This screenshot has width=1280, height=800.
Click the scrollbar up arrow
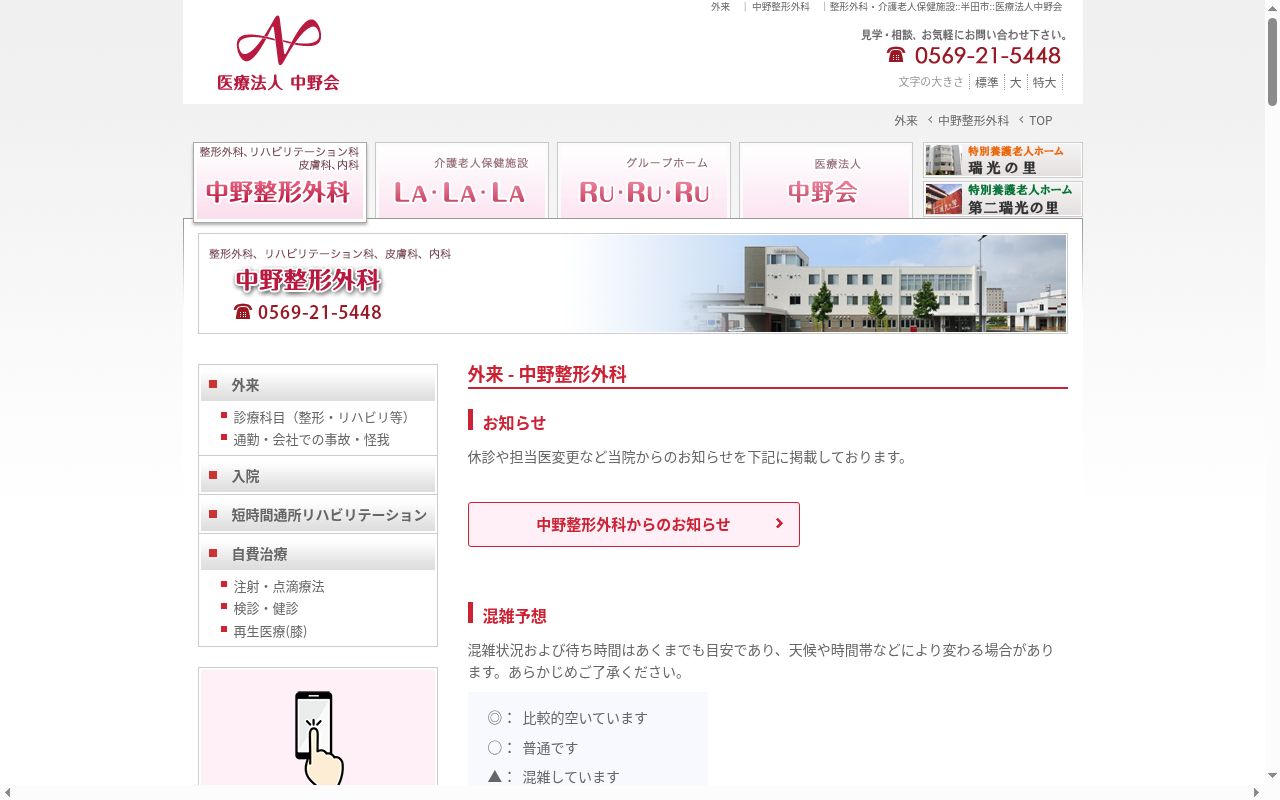coord(1272,7)
